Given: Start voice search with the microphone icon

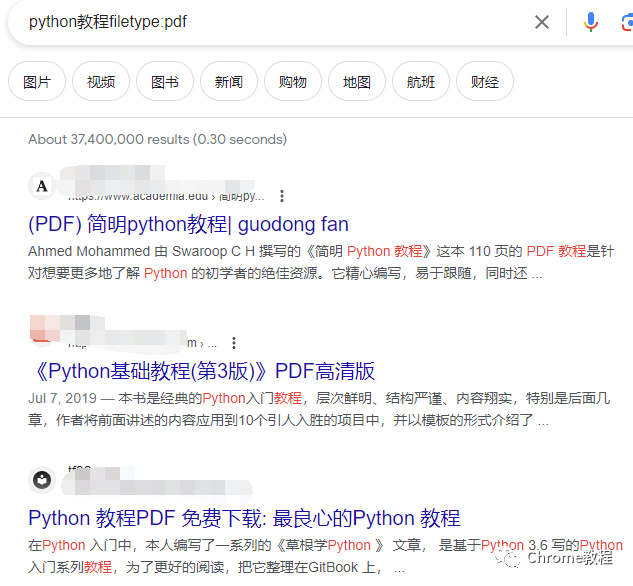Looking at the screenshot, I should tap(590, 22).
